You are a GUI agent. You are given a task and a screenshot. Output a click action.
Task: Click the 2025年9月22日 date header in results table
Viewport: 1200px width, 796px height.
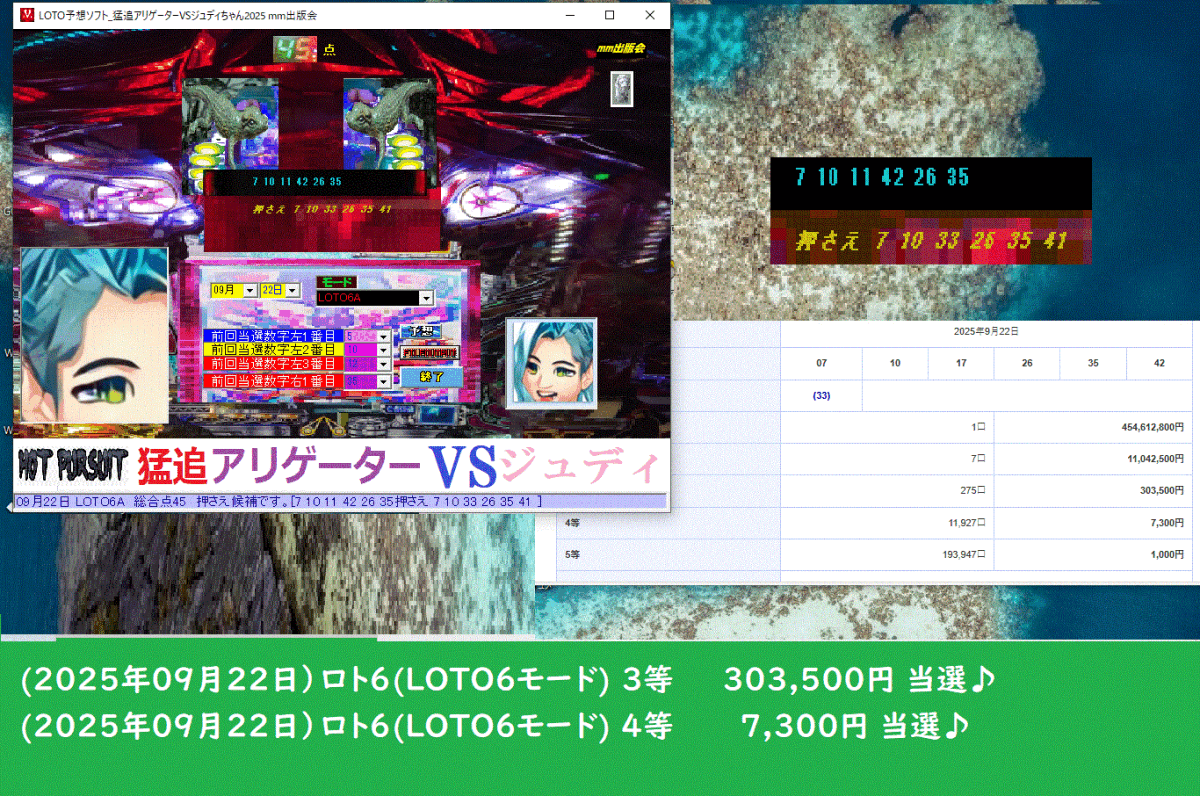click(986, 331)
